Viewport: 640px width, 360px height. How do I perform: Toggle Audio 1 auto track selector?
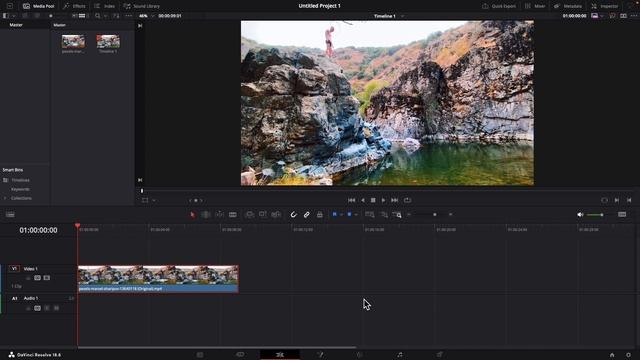(38, 308)
